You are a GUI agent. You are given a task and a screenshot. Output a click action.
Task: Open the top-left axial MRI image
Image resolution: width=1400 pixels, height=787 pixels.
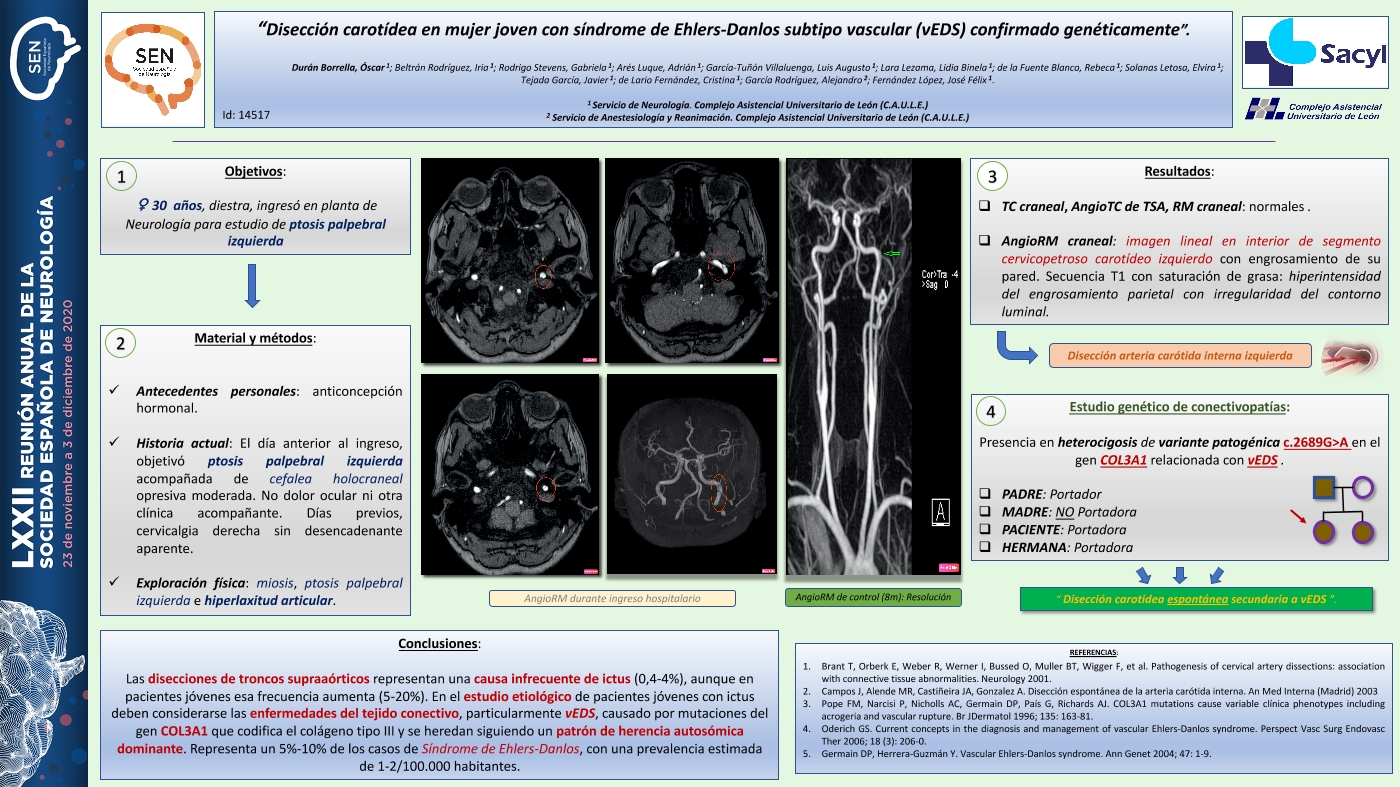point(510,260)
